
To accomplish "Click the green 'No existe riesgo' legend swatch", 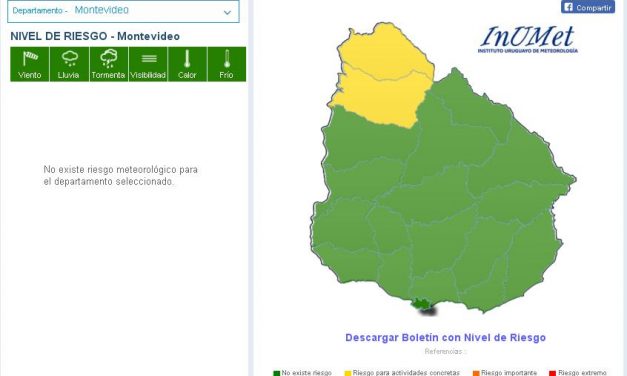I will (276, 373).
